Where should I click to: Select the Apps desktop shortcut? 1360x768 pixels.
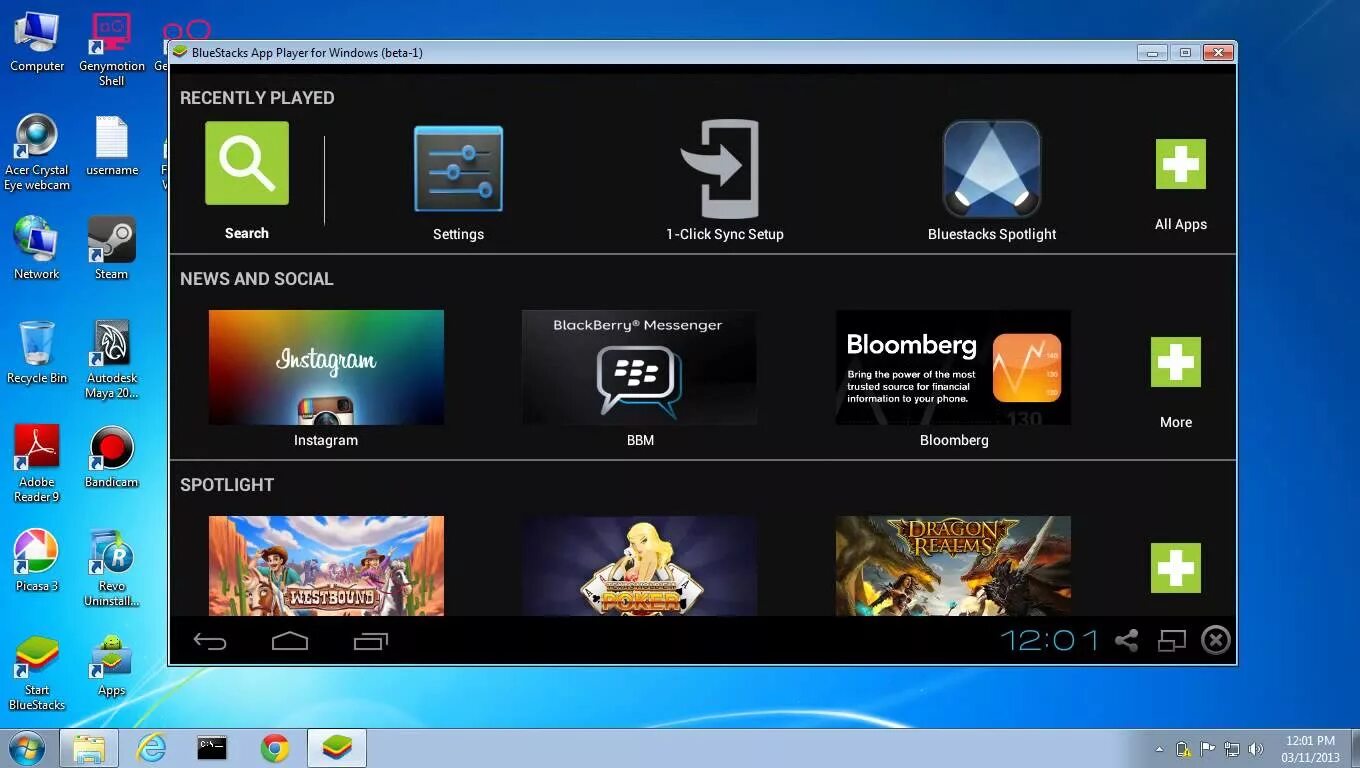click(x=111, y=664)
